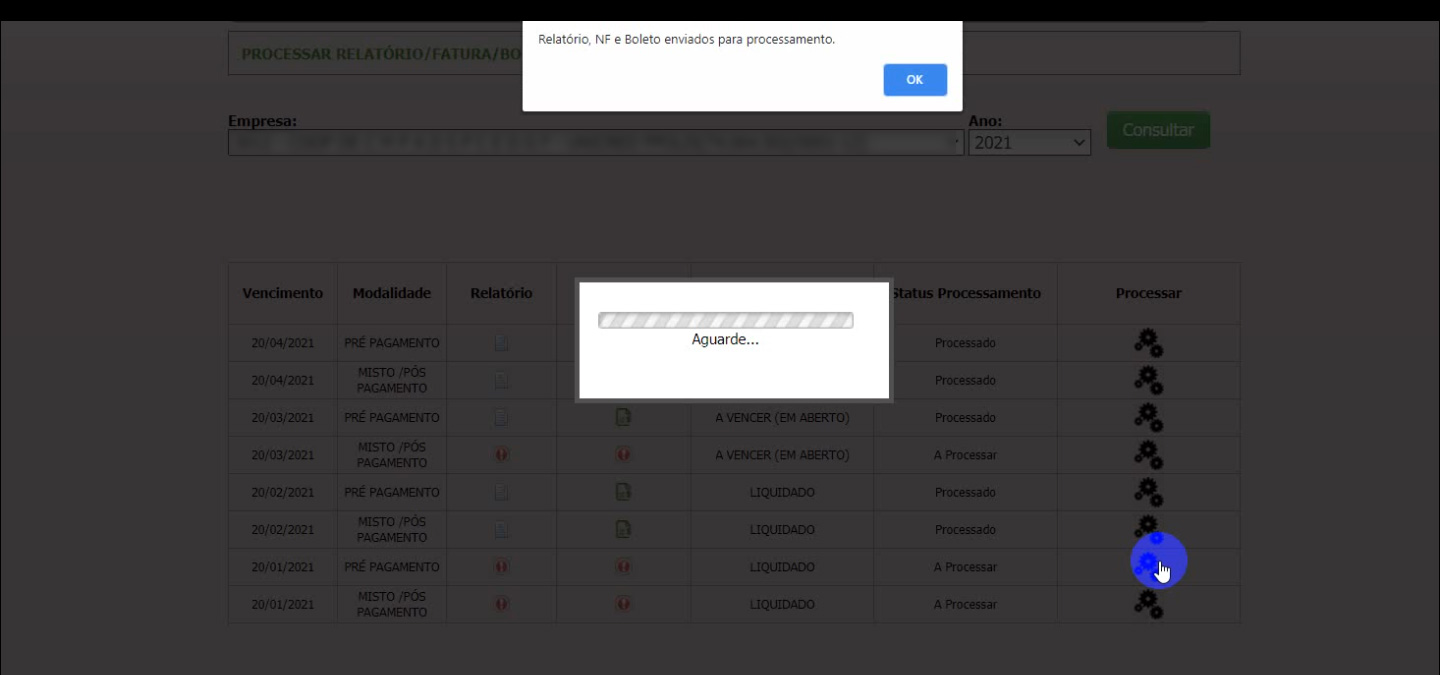Click the Modalidade column header
Image resolution: width=1440 pixels, height=675 pixels.
point(392,293)
